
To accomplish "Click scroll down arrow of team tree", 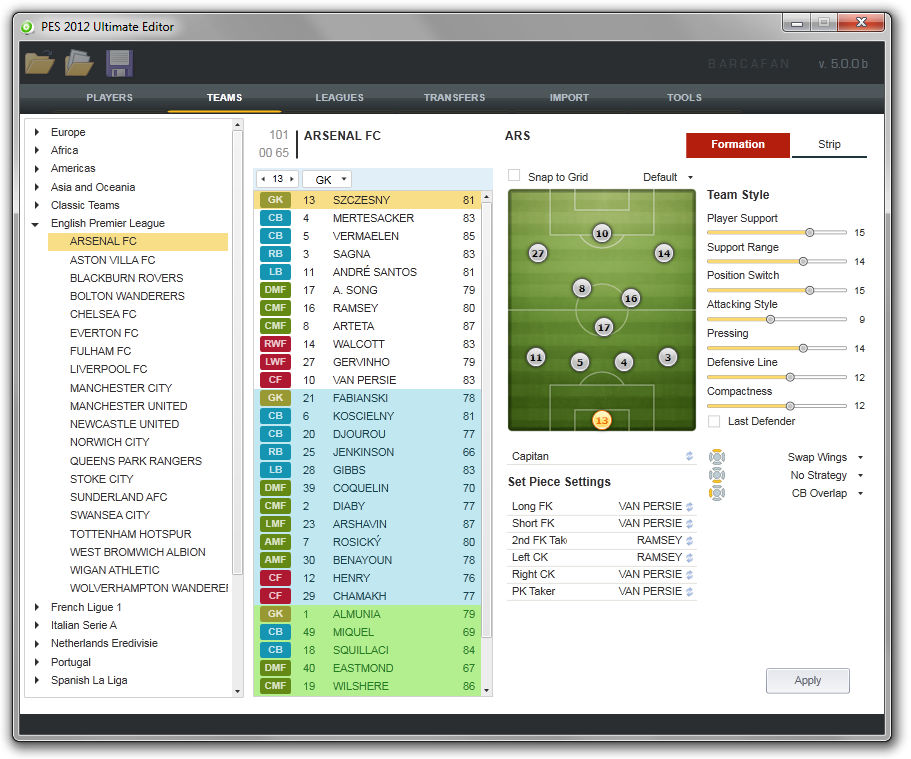I will (237, 692).
